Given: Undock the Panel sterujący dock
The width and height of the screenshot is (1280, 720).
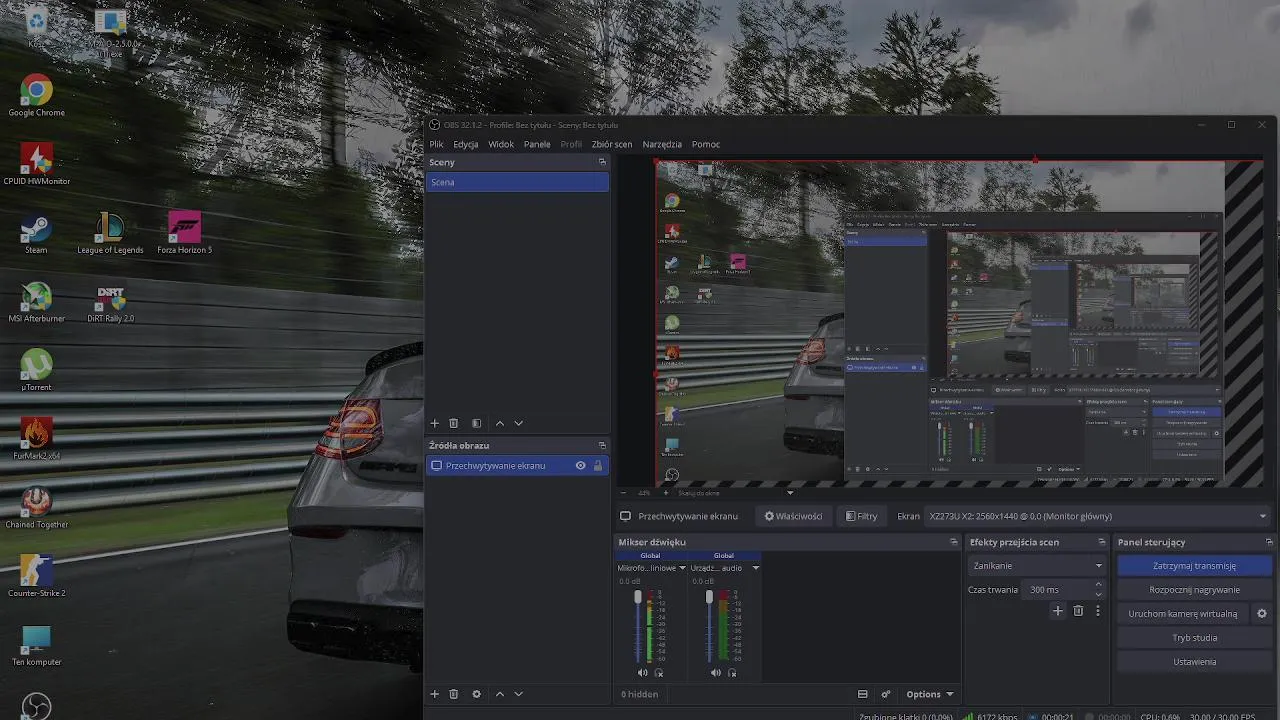Looking at the screenshot, I should click(1269, 542).
